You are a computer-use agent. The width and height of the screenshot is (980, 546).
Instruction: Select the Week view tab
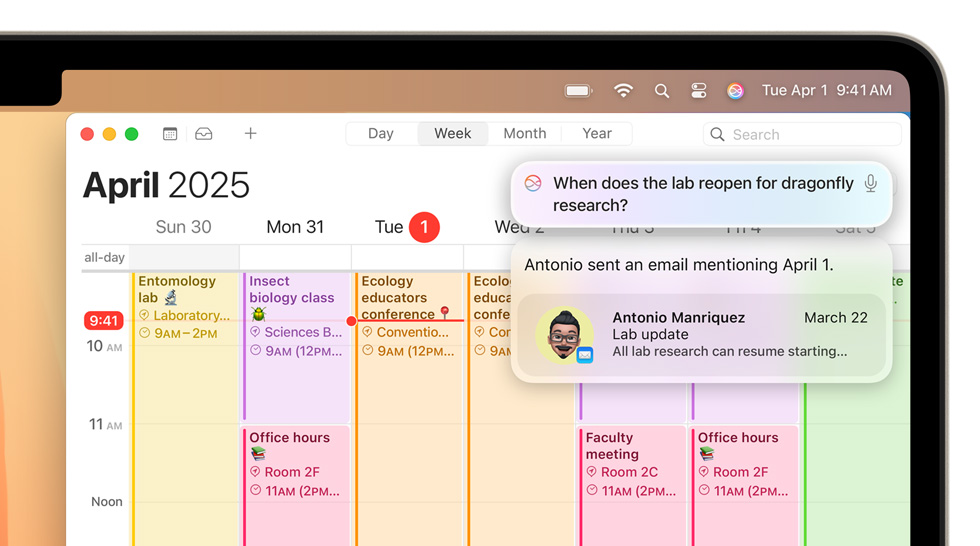(x=452, y=134)
